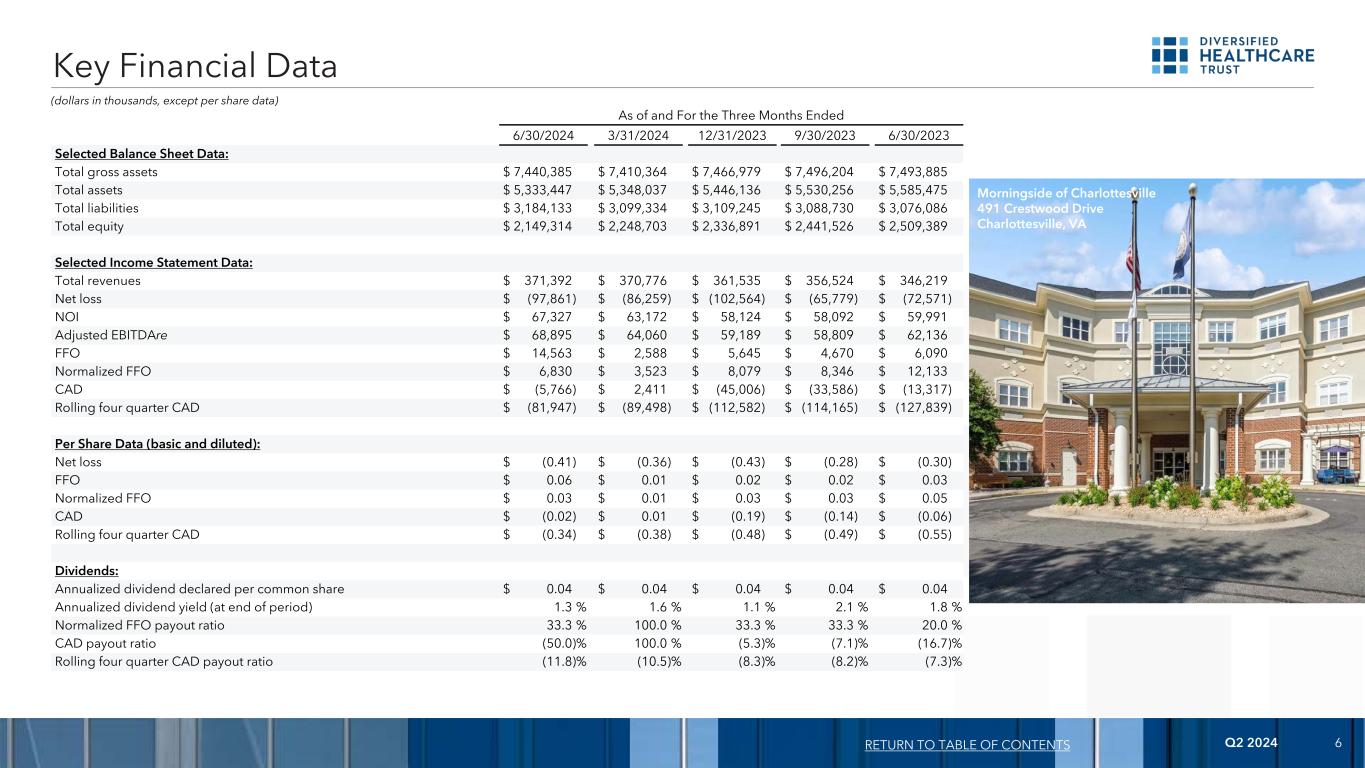The width and height of the screenshot is (1365, 768).
Task: Click the Q2 2024 footer label
Action: 1250,743
